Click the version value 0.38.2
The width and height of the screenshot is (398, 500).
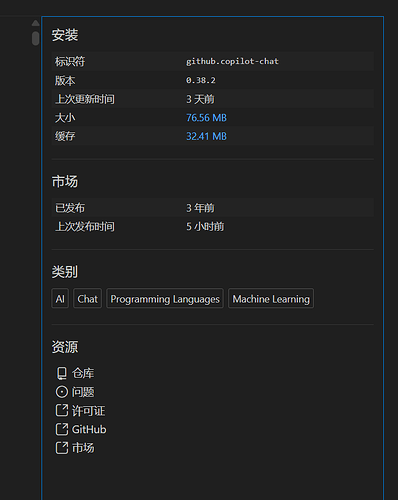coord(201,80)
